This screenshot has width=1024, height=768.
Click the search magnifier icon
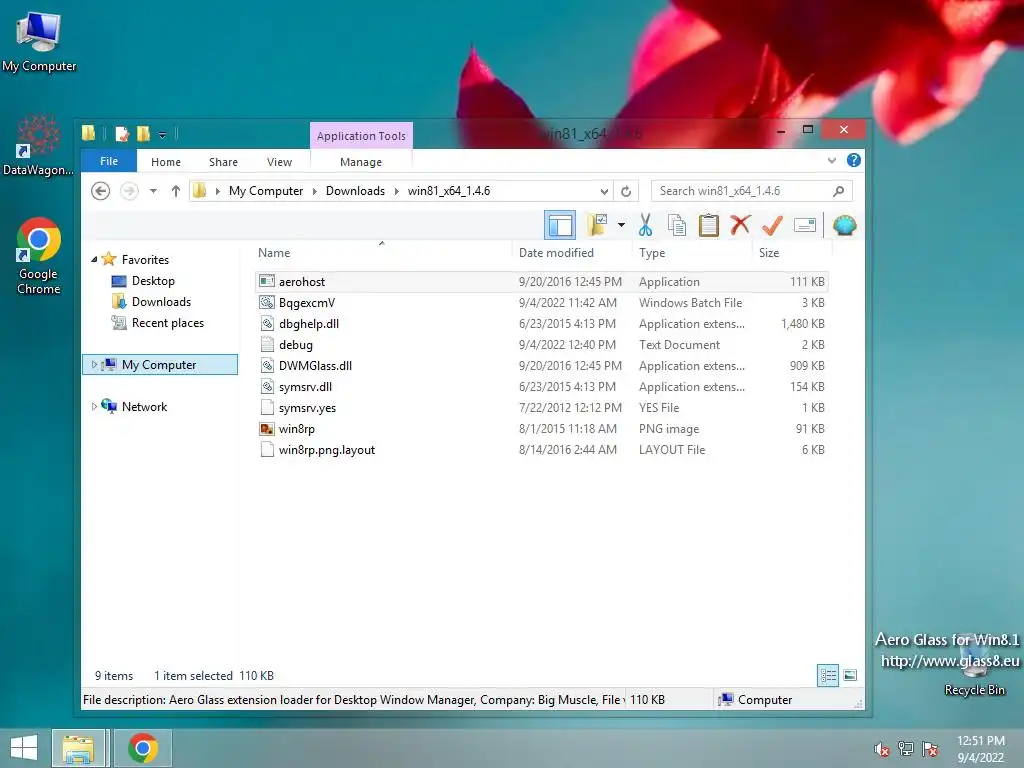point(839,191)
